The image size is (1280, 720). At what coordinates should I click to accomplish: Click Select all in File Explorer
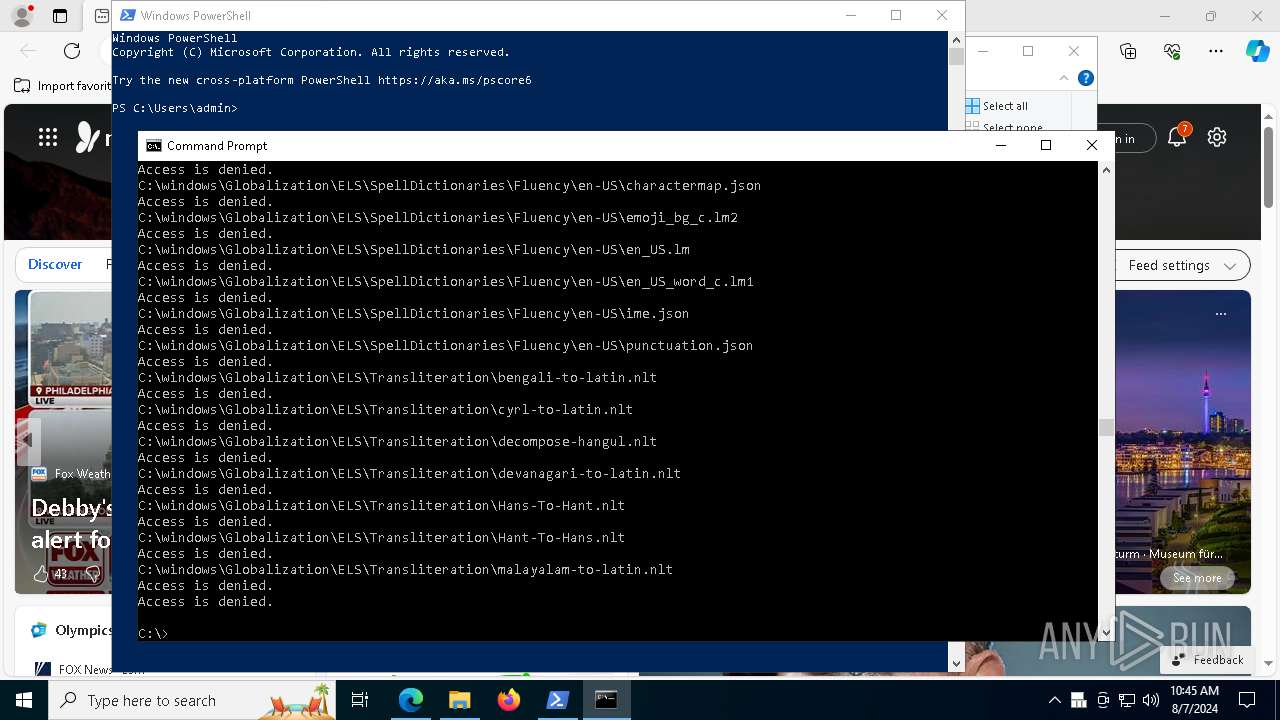click(997, 106)
